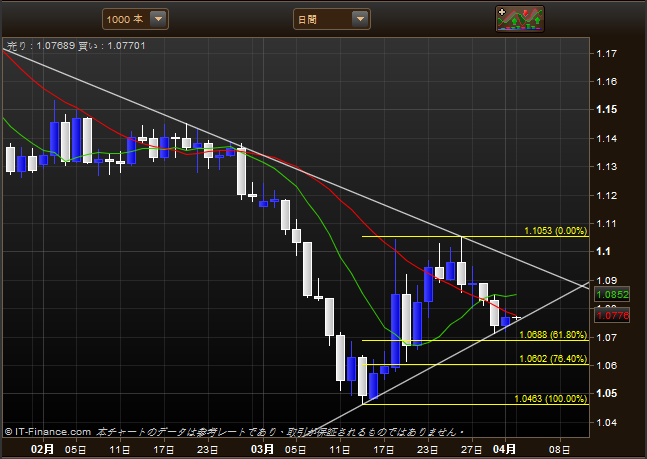The height and width of the screenshot is (459, 647).
Task: Click the 1.17 price axis label
Action: coord(607,53)
